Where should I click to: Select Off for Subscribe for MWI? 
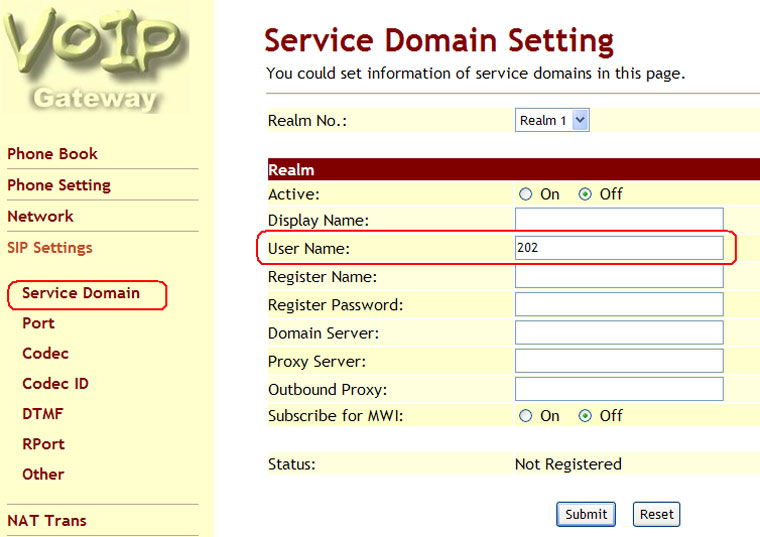coord(585,416)
